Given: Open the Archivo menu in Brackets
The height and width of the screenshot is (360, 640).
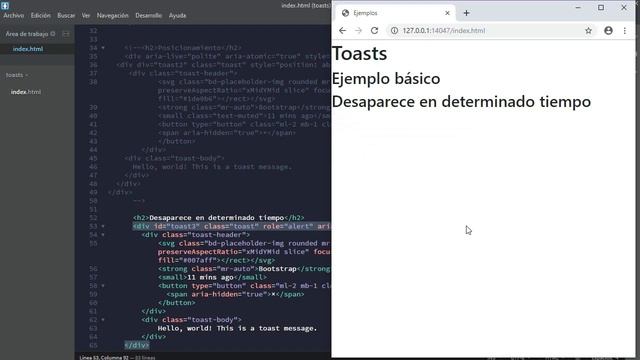Looking at the screenshot, I should pos(14,16).
